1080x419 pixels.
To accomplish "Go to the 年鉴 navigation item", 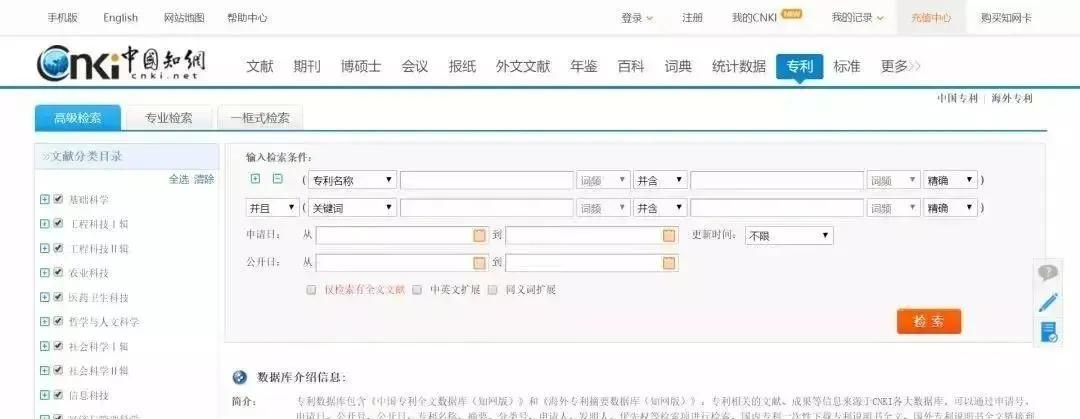I will [584, 67].
